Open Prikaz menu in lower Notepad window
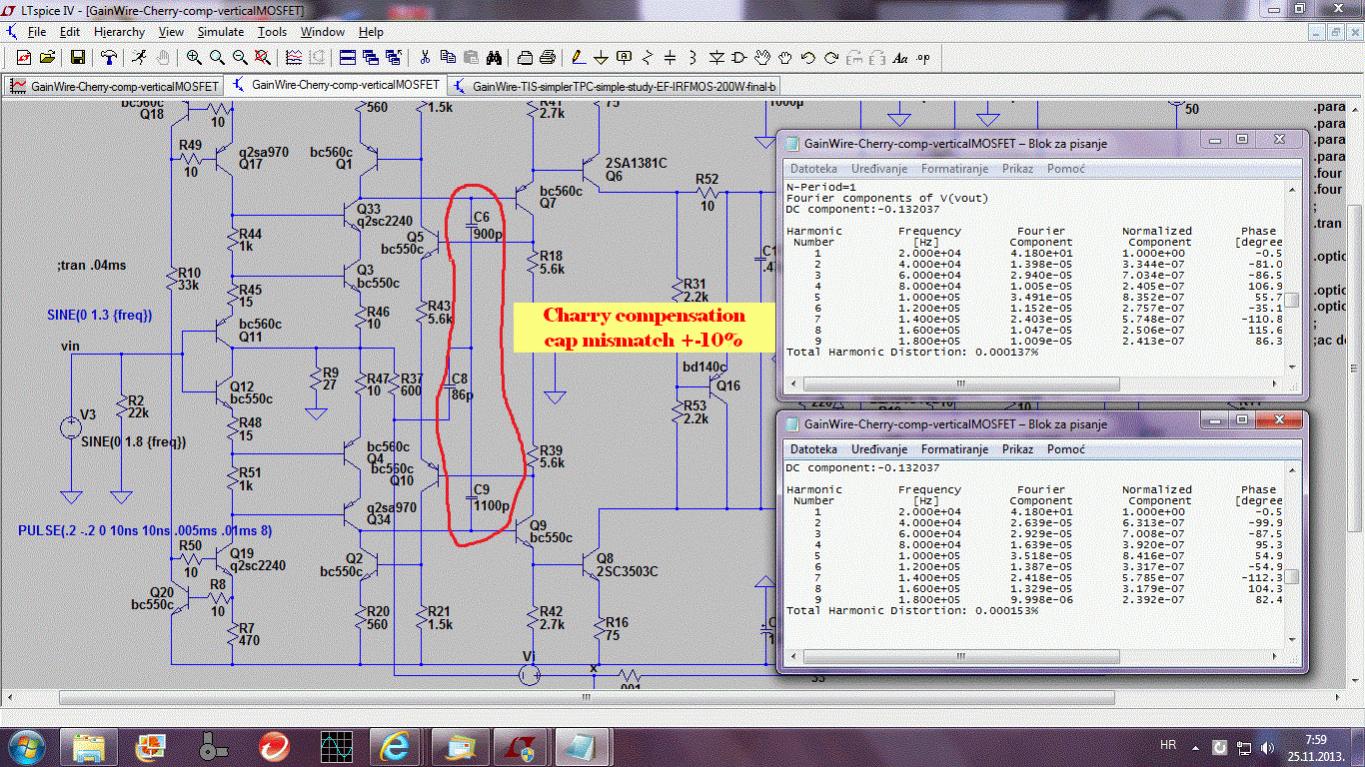1365x767 pixels. [x=1017, y=450]
